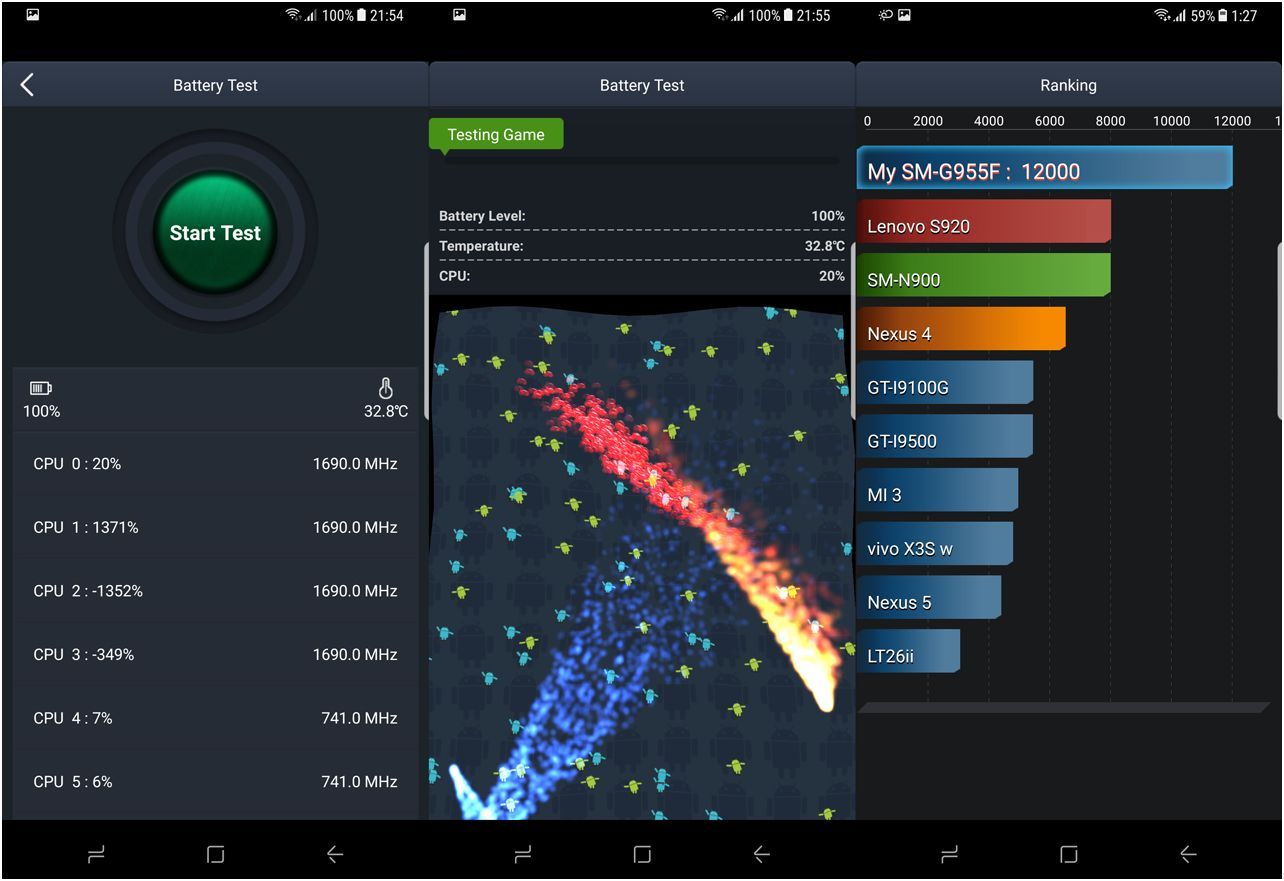Select the Testing Game label
This screenshot has width=1284, height=881.
496,134
